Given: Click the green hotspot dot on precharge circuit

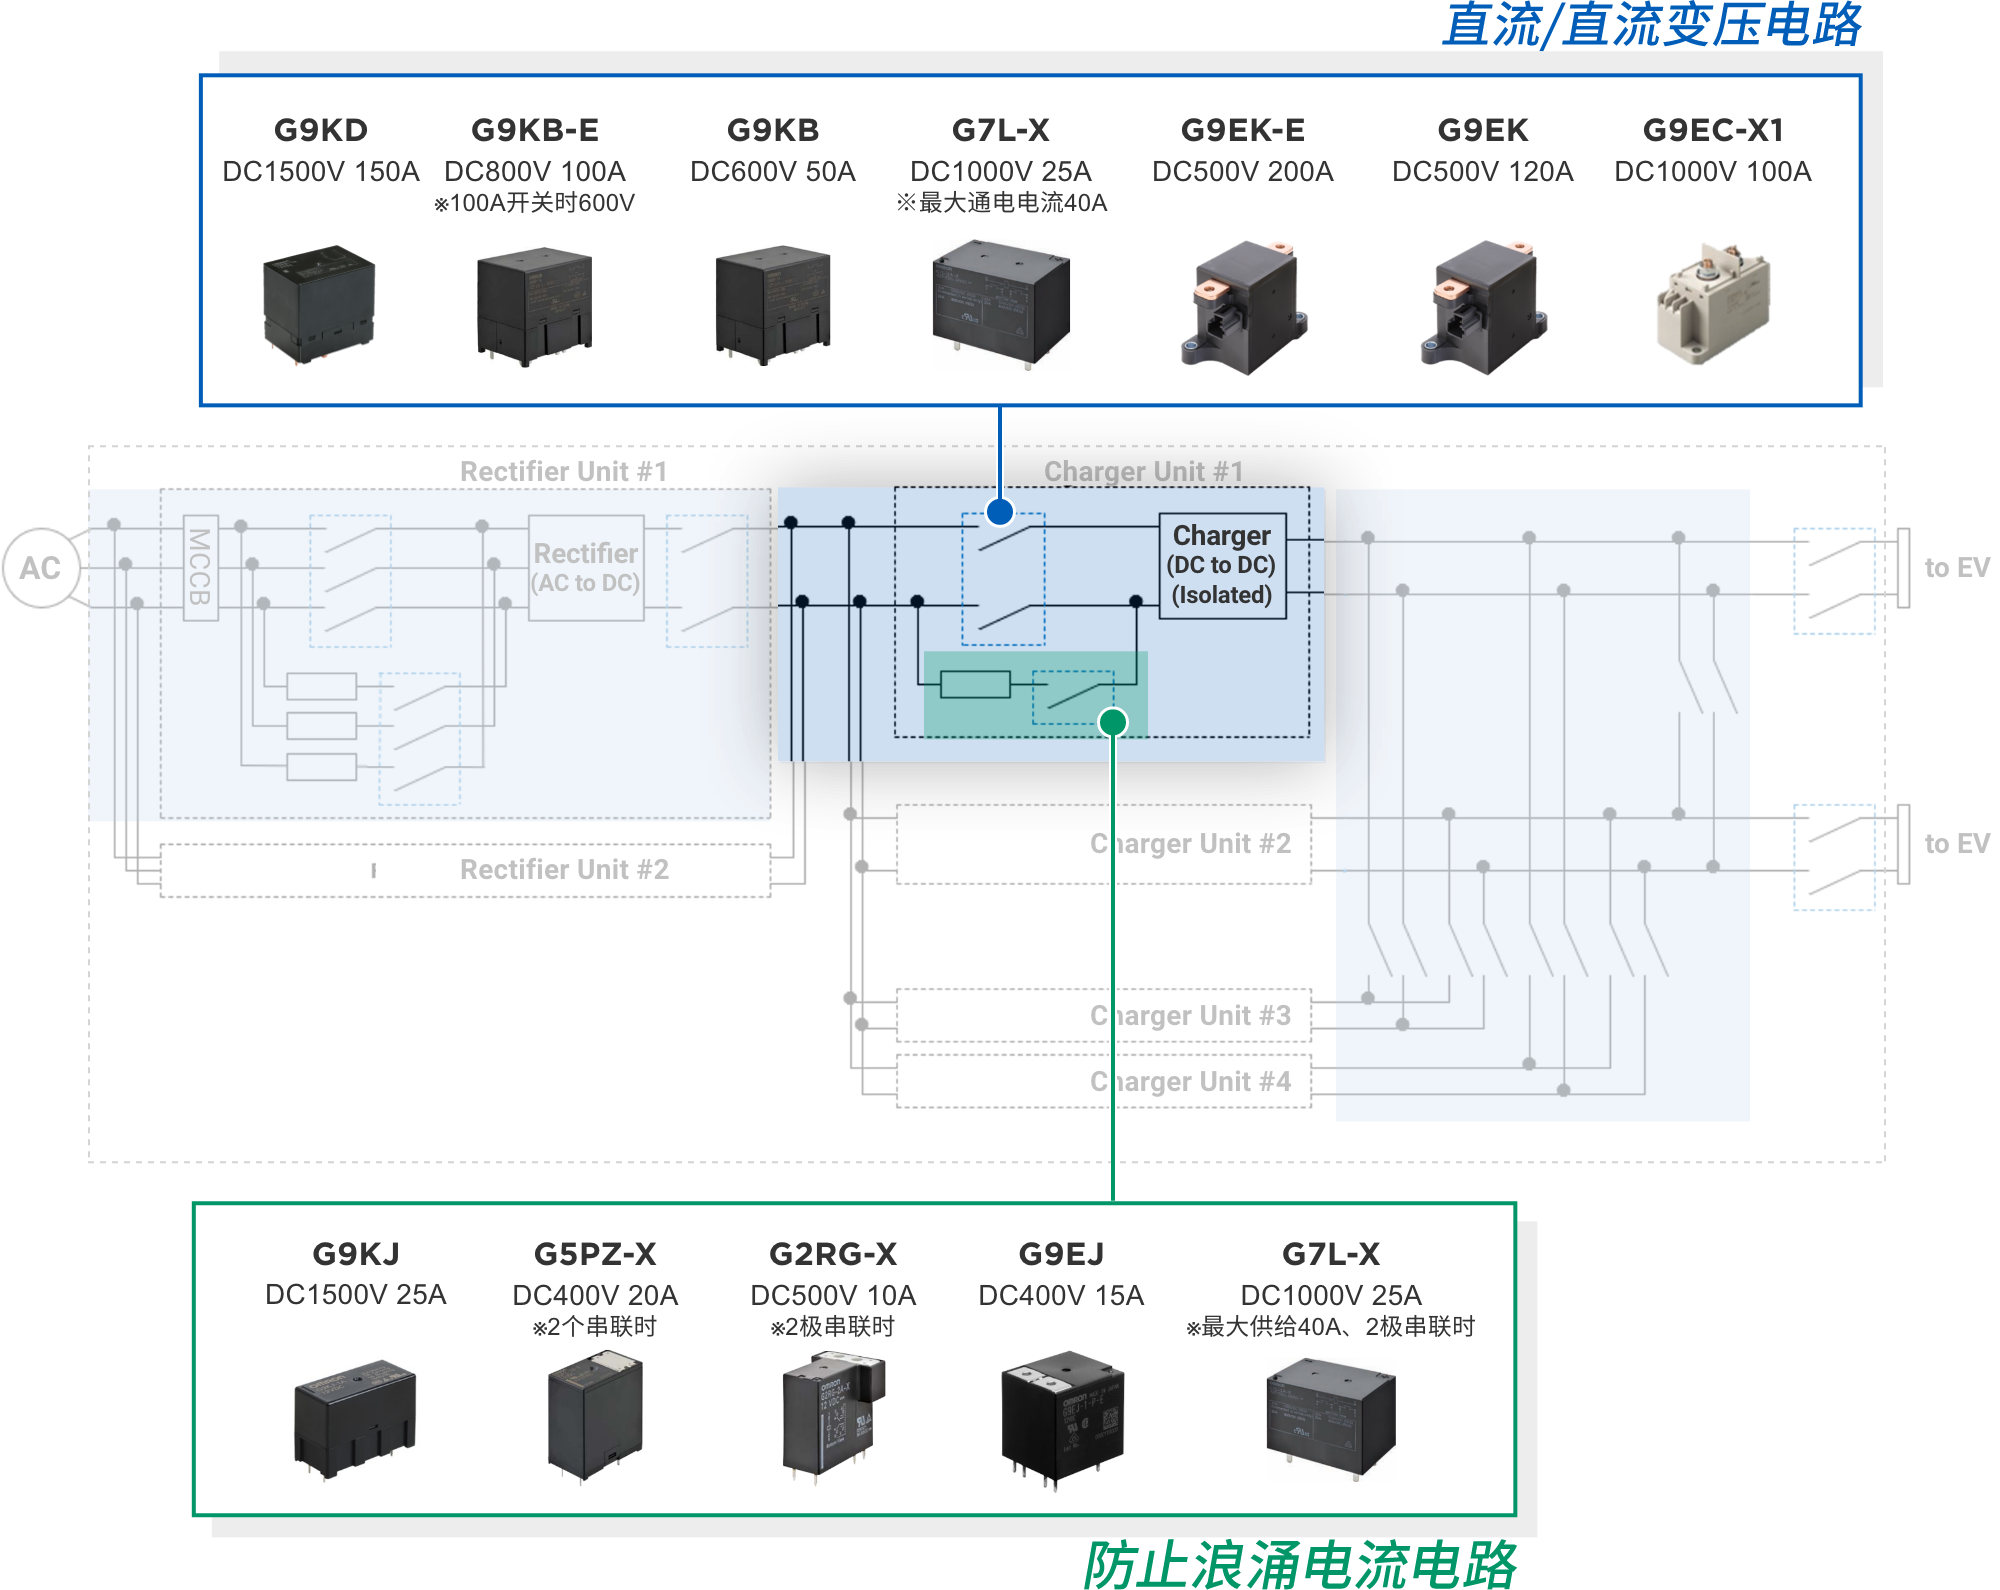Looking at the screenshot, I should (1112, 722).
